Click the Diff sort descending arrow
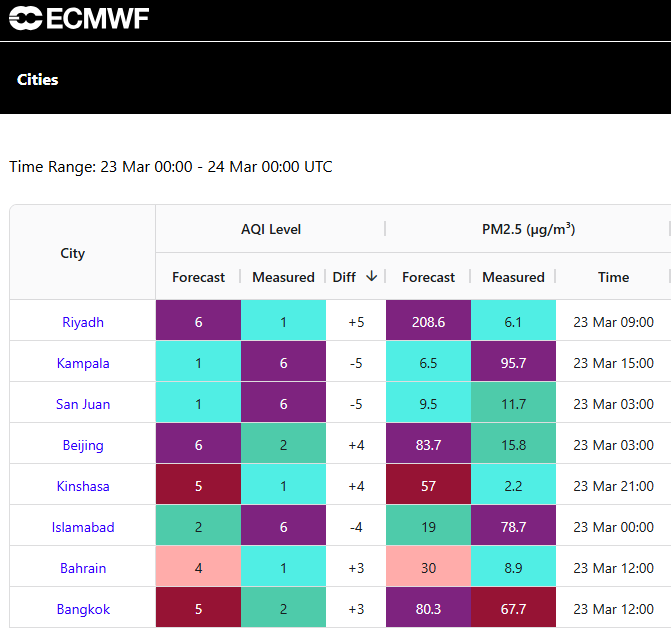The height and width of the screenshot is (628, 671). pos(372,277)
